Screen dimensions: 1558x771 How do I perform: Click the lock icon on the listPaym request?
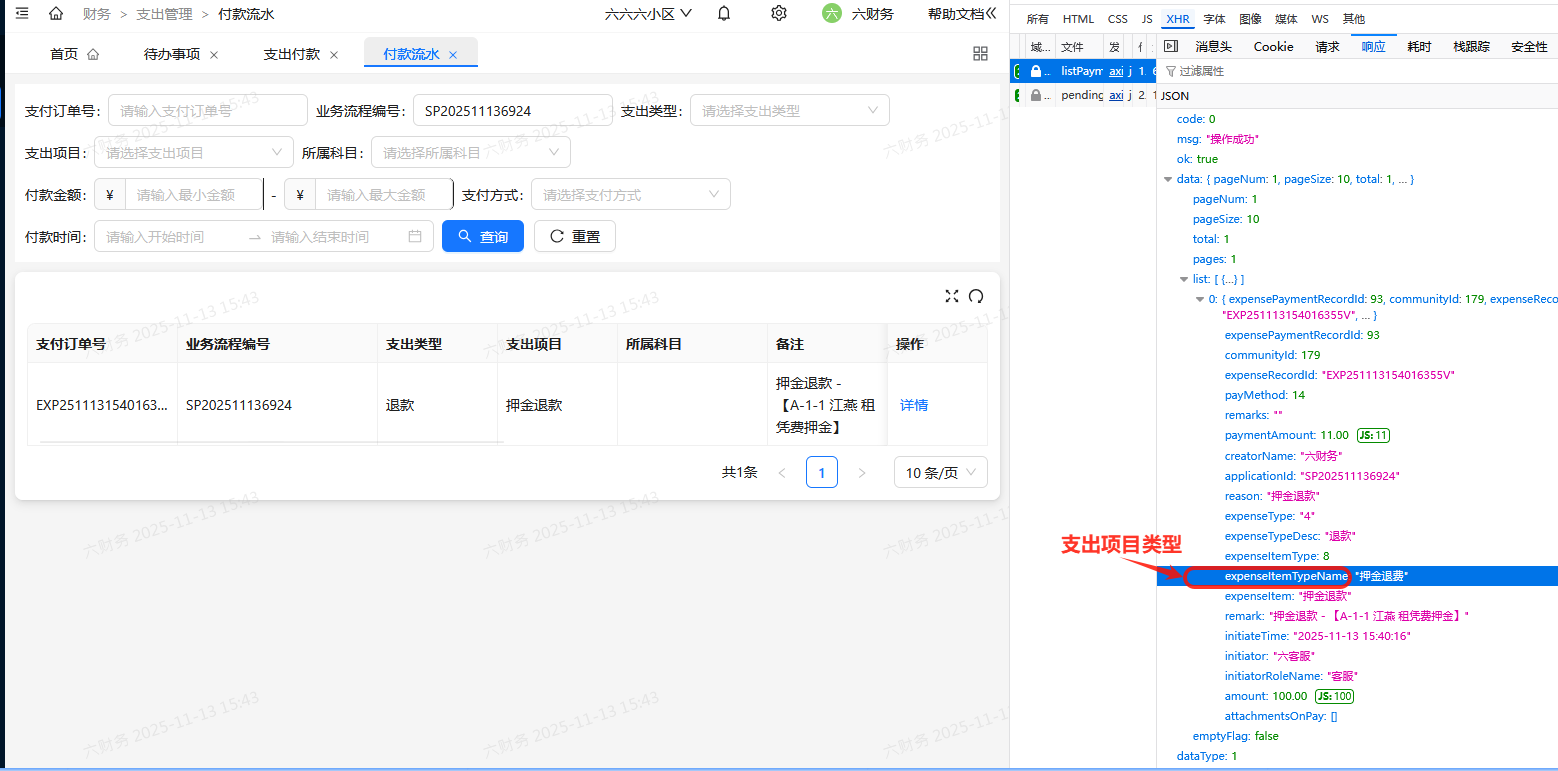pyautogui.click(x=1036, y=70)
